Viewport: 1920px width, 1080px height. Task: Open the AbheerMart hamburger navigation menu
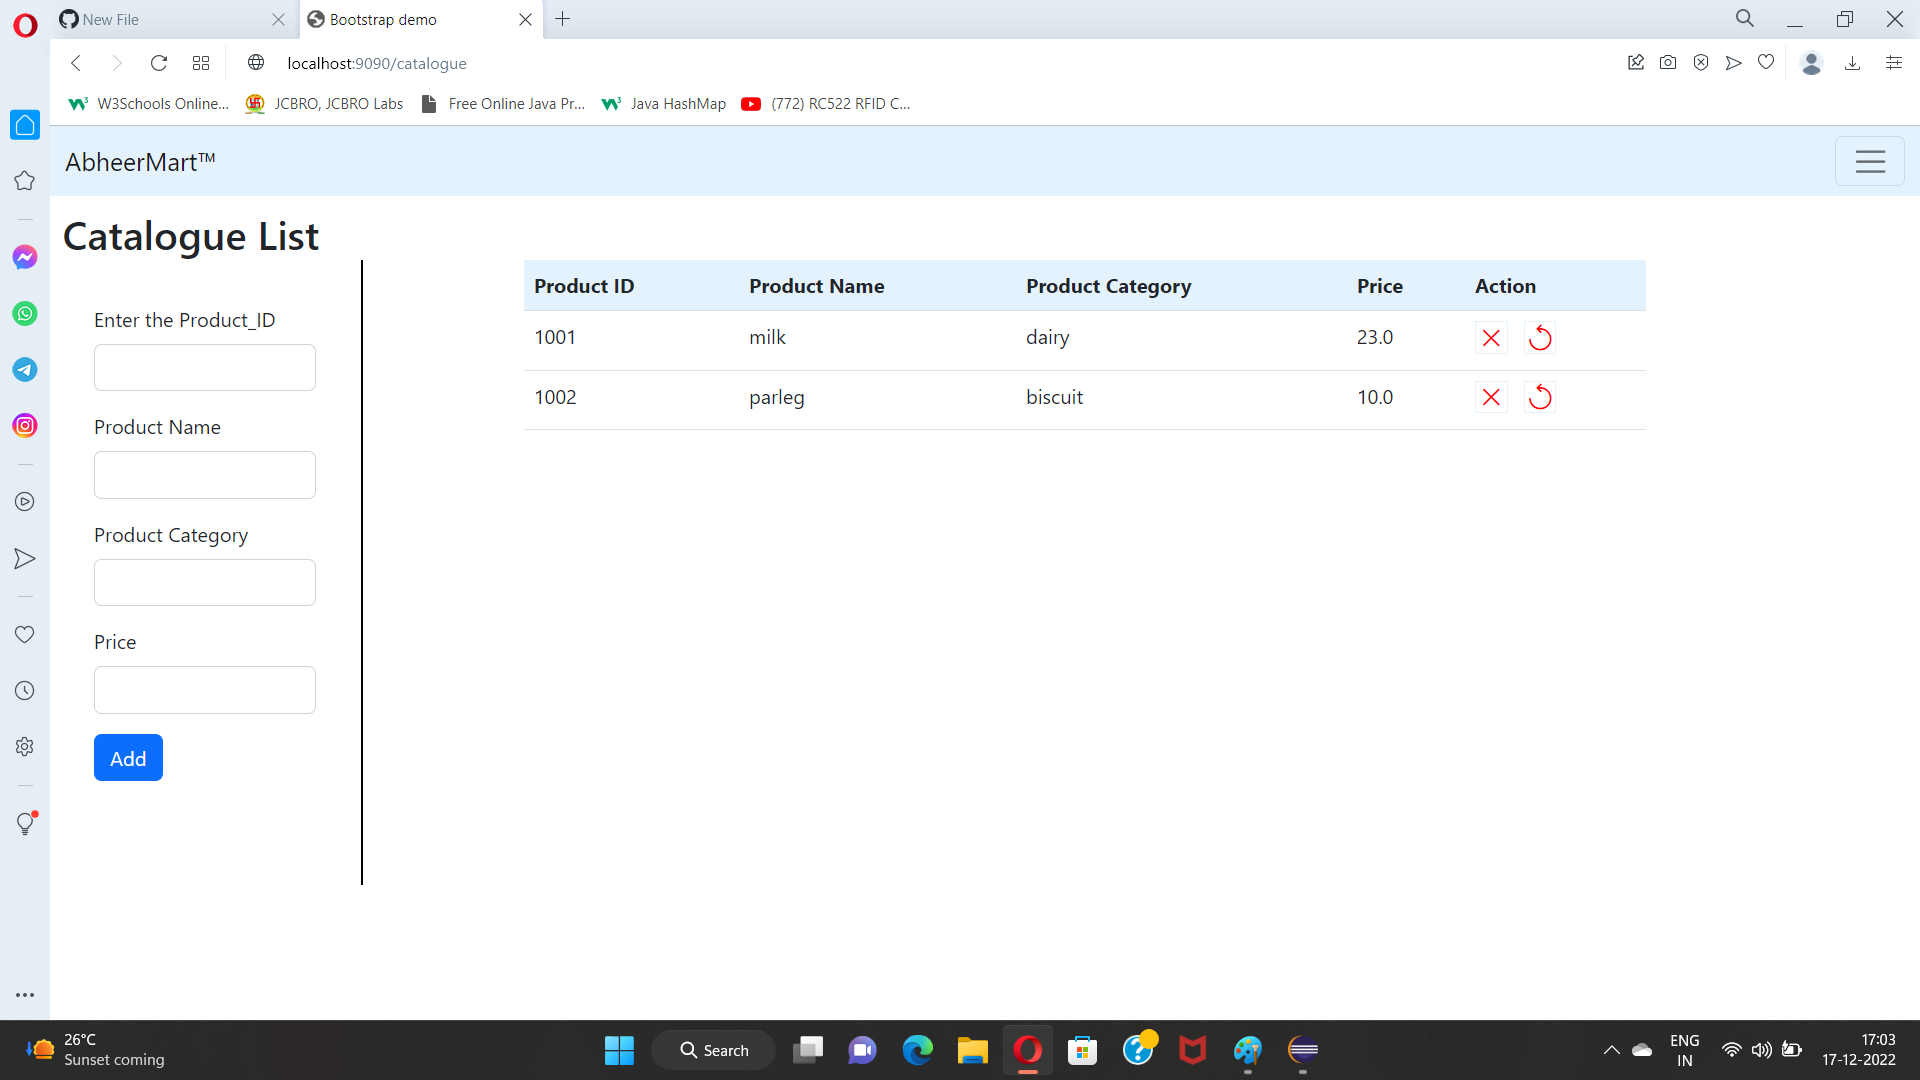pos(1869,161)
